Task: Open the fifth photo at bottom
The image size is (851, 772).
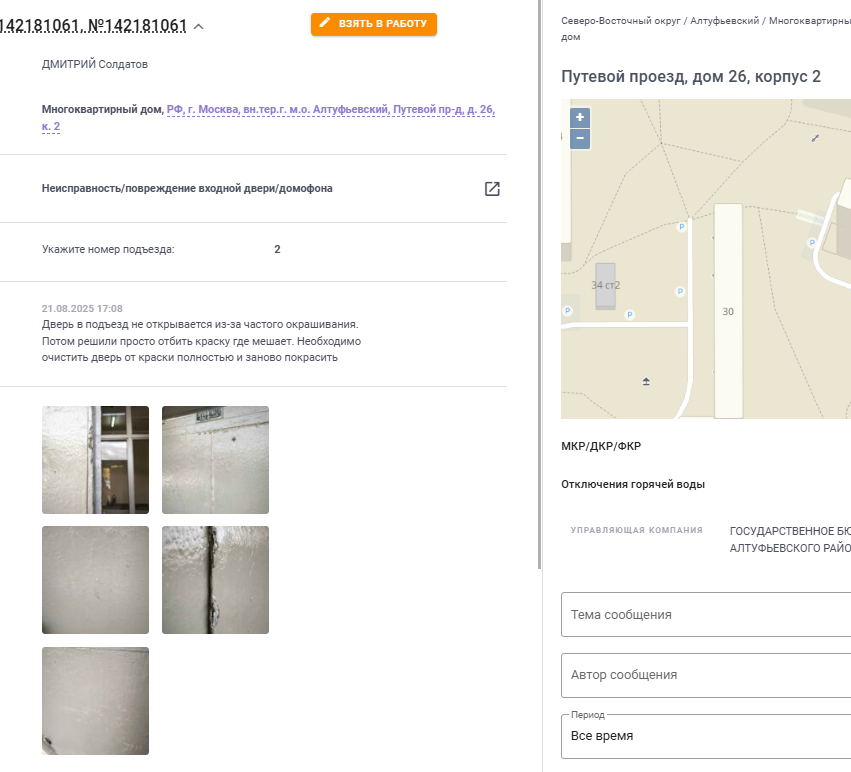Action: tap(96, 701)
